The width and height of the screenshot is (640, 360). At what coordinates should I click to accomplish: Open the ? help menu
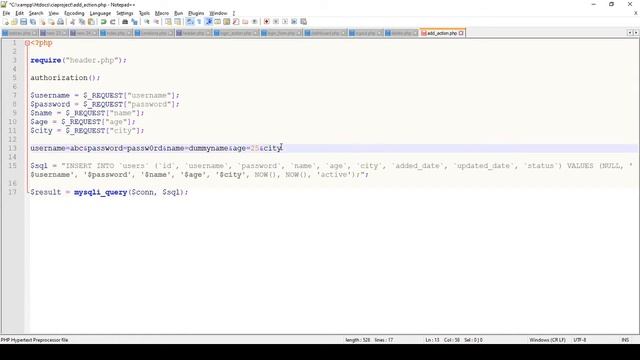[x=234, y=13]
